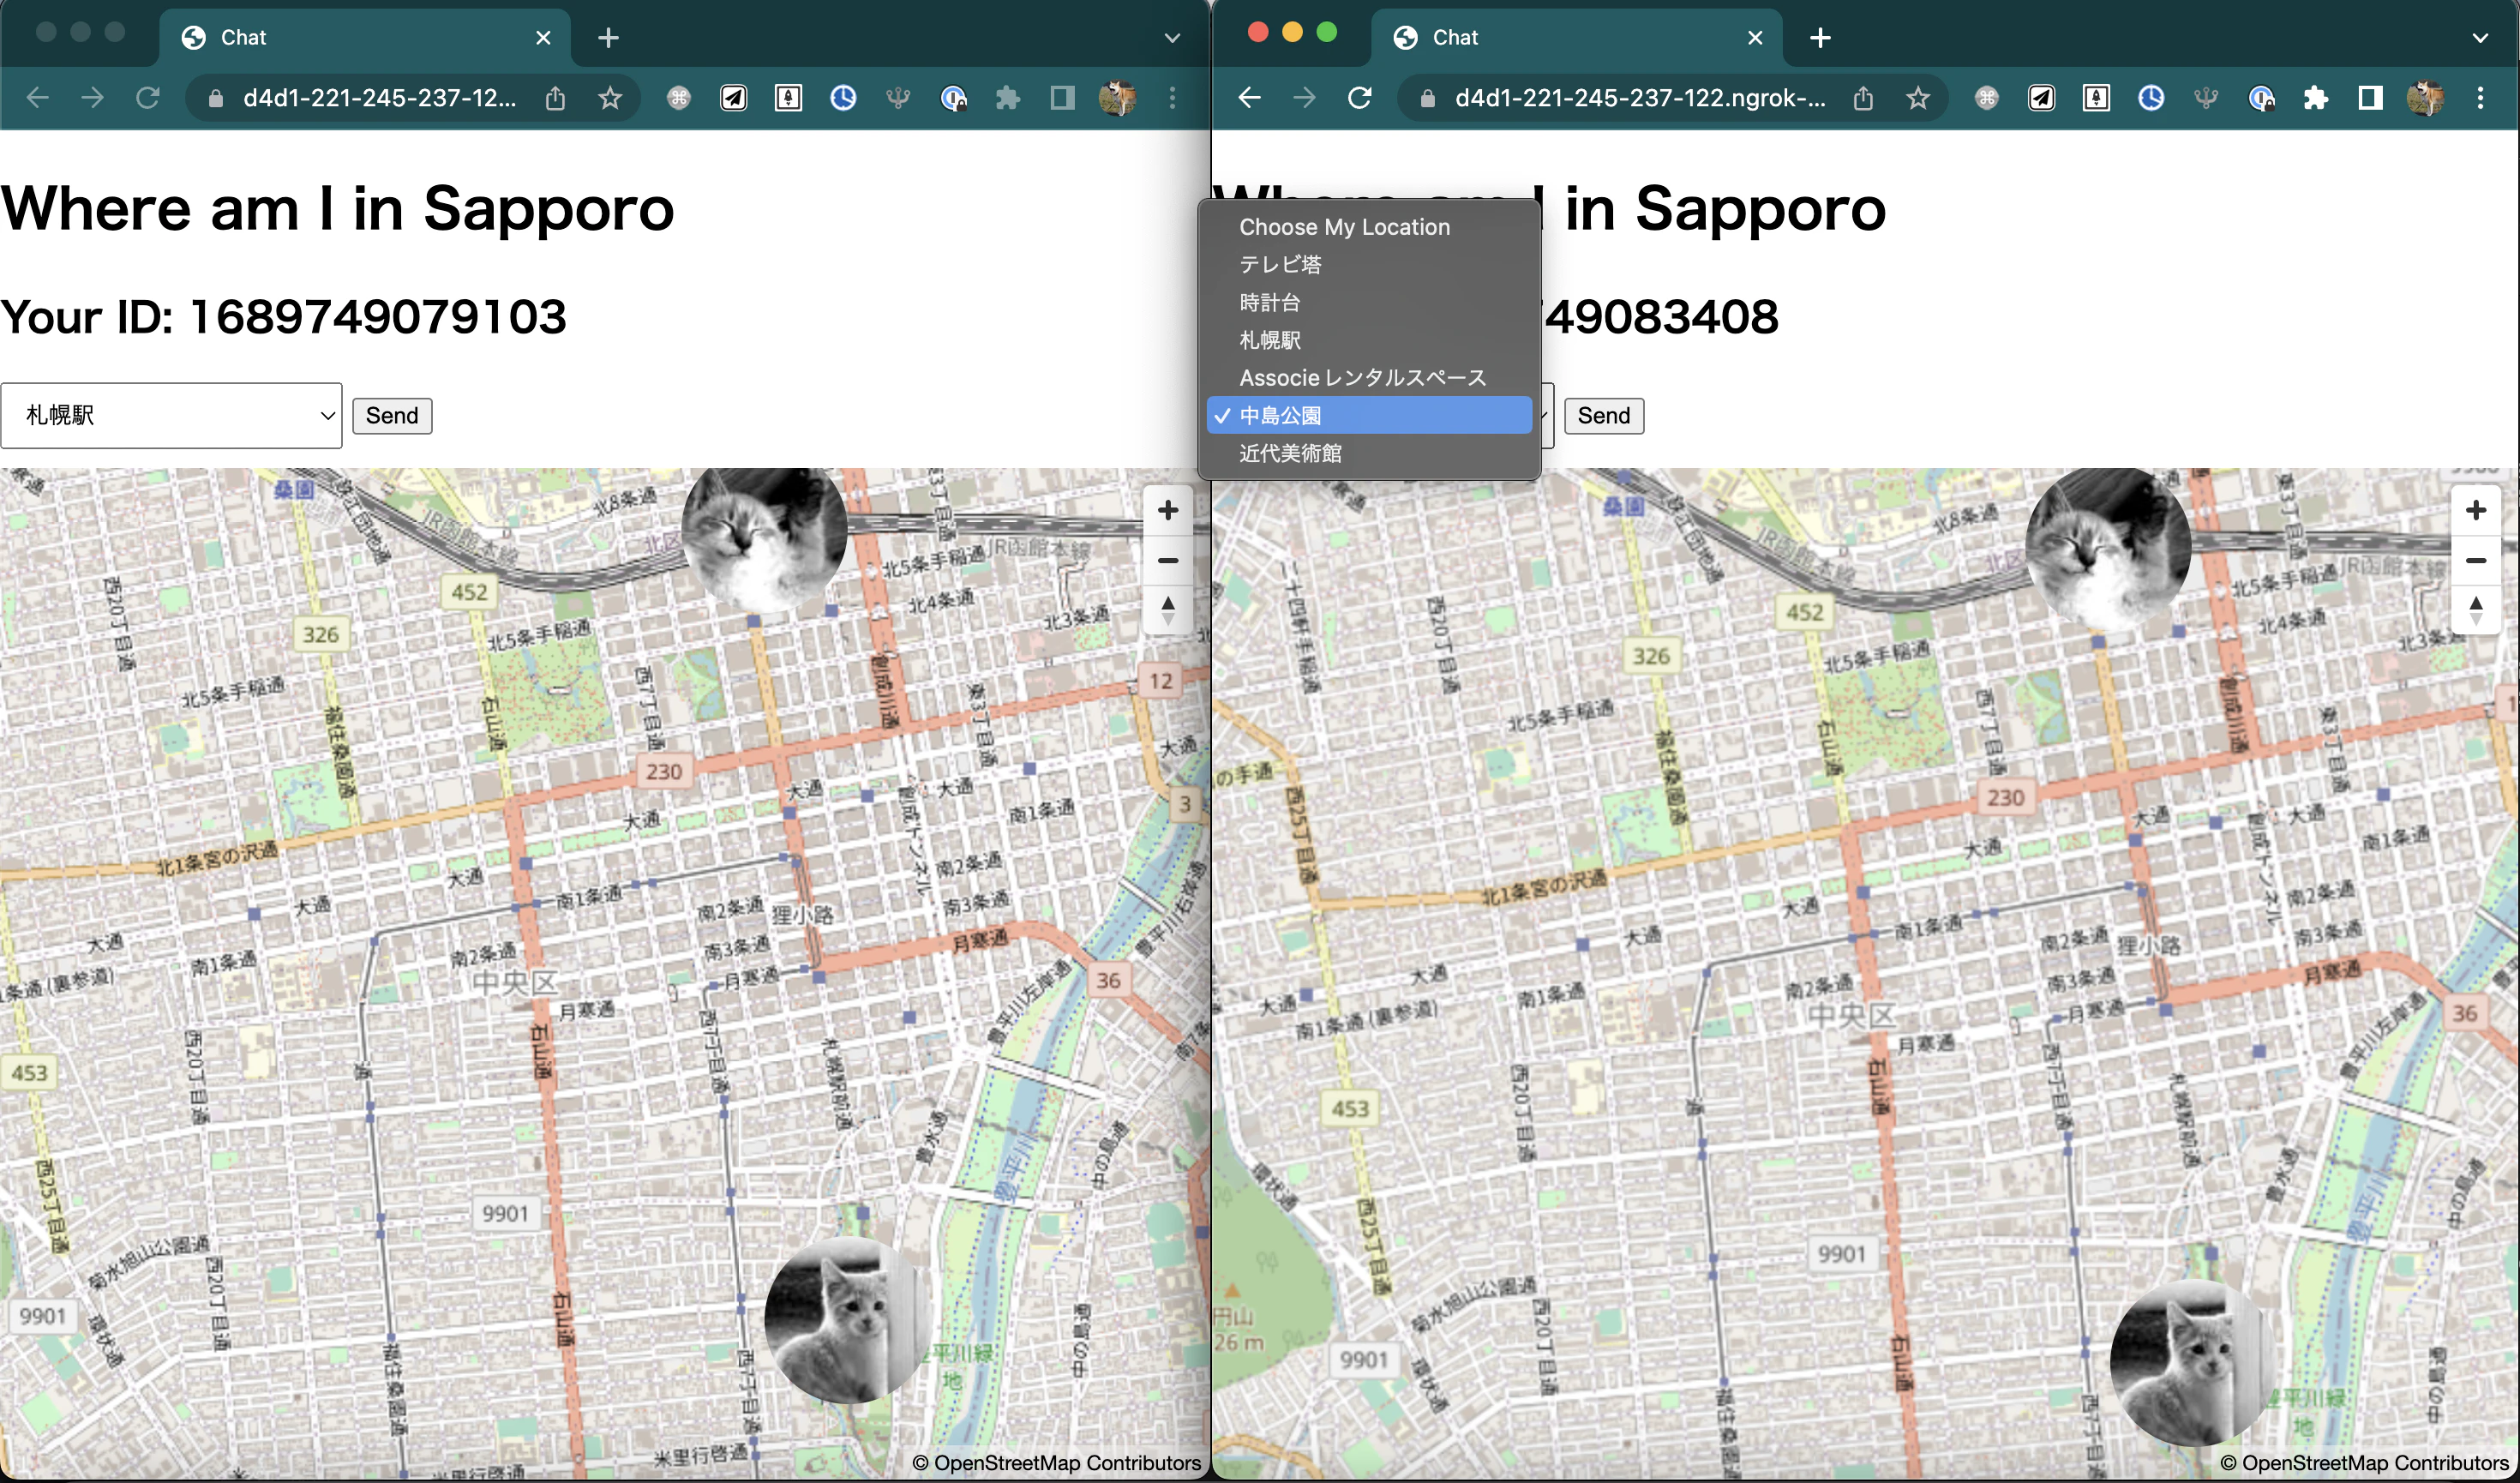Viewport: 2520px width, 1483px height.
Task: Choose 時計台 from the location list
Action: coord(1369,302)
